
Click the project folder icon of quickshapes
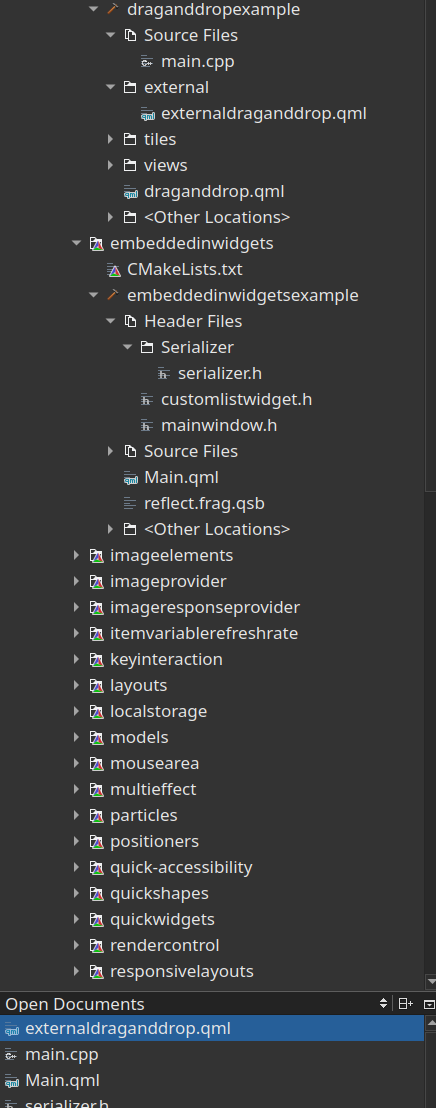[x=97, y=893]
